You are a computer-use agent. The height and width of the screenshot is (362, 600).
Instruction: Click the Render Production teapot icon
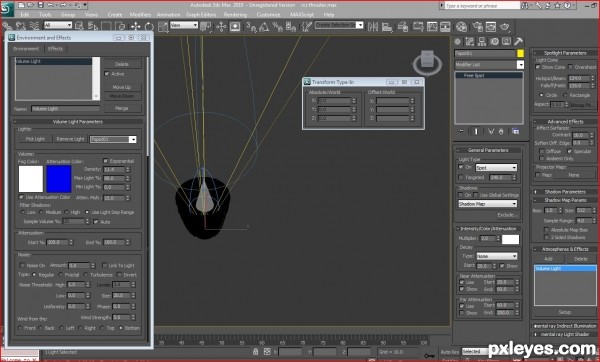tap(505, 26)
